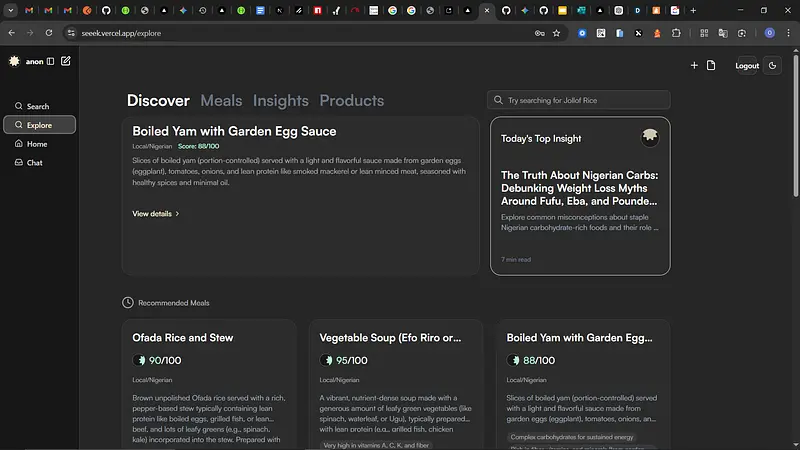800x450 pixels.
Task: Click the plus icon in the app header
Action: pyautogui.click(x=695, y=66)
